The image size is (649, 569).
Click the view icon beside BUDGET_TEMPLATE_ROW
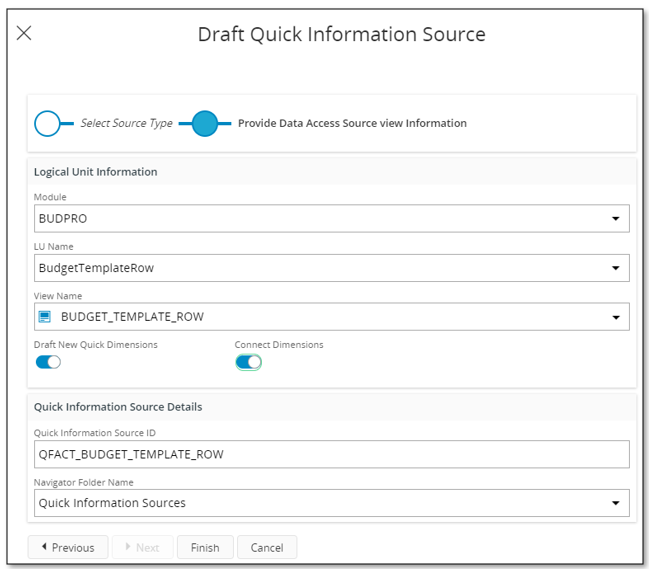(x=45, y=317)
